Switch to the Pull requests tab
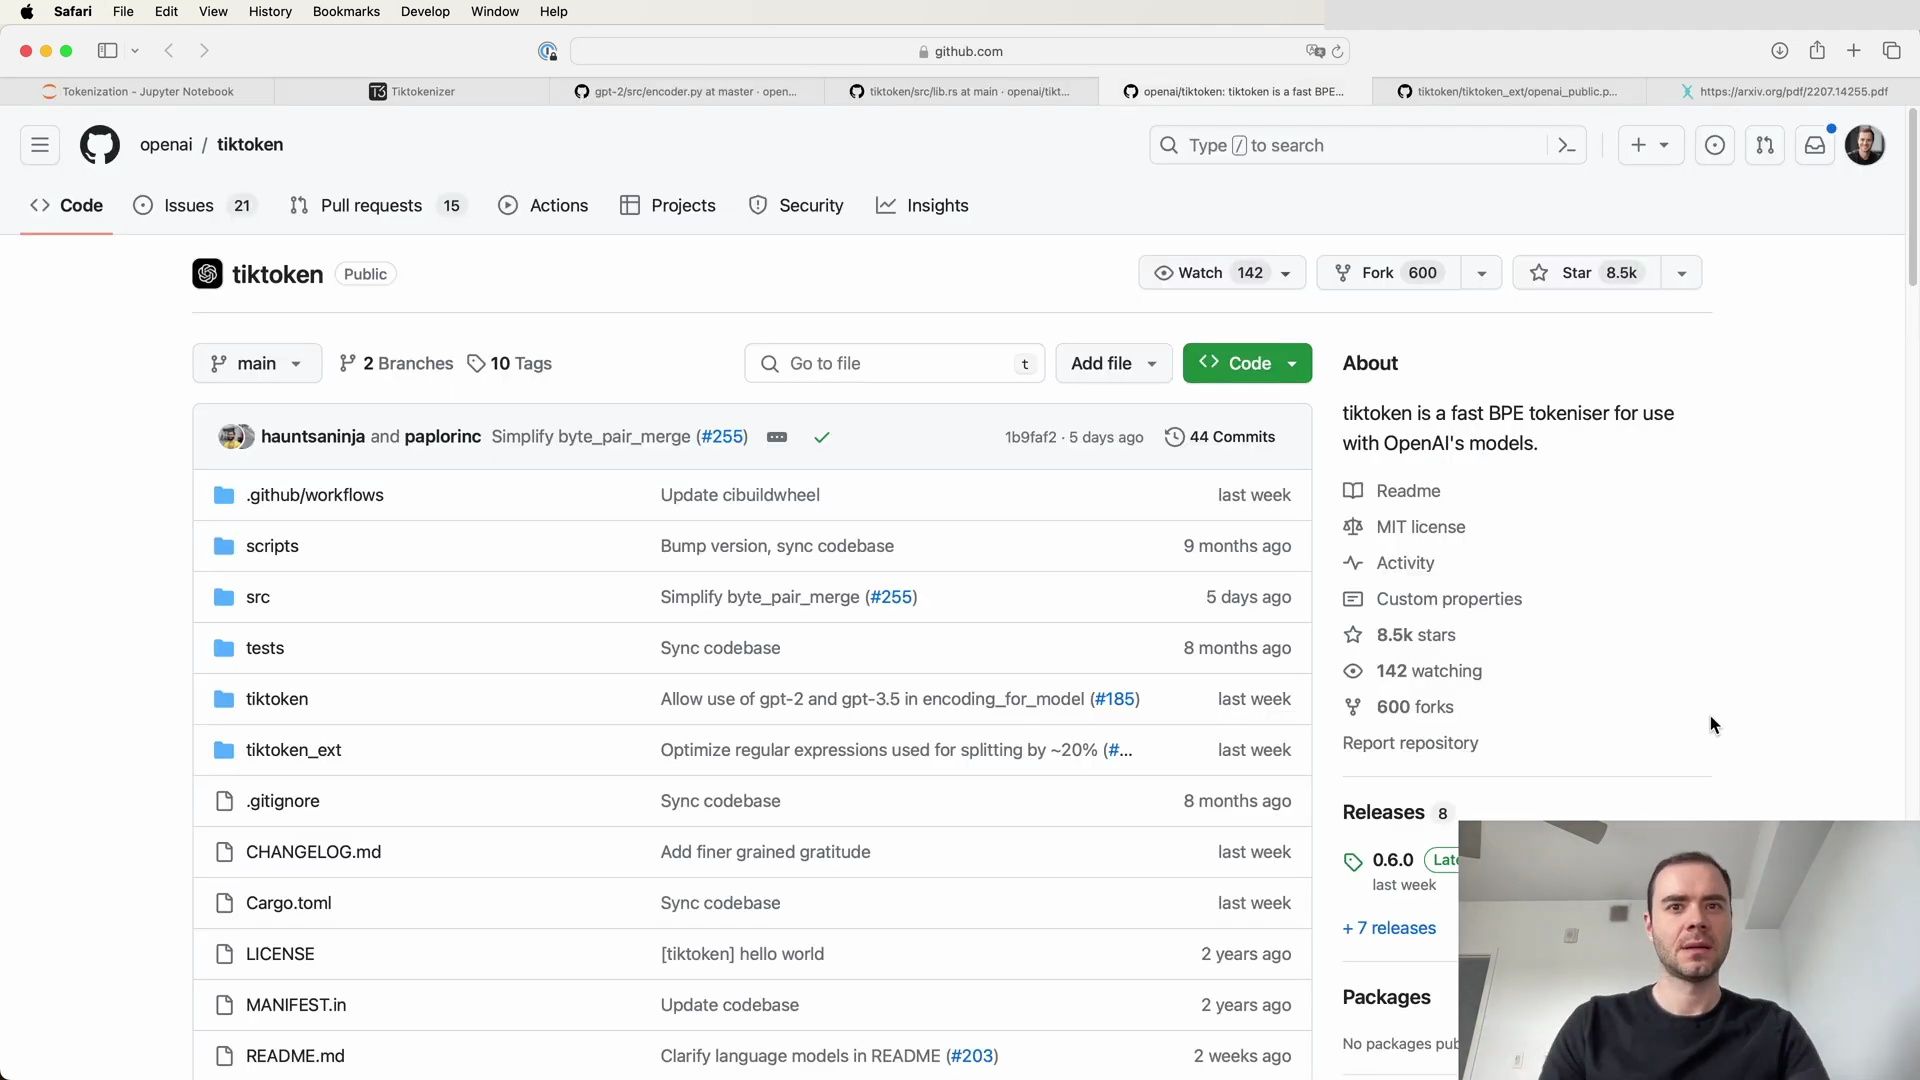The width and height of the screenshot is (1920, 1080). pyautogui.click(x=378, y=205)
